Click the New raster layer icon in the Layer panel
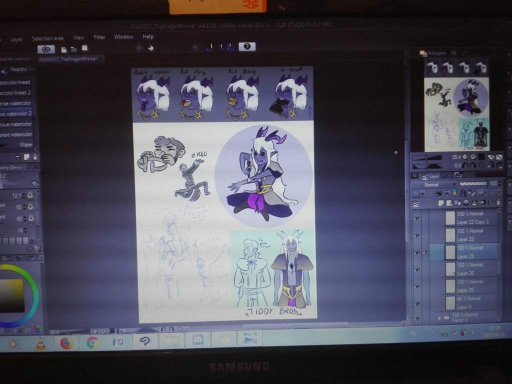 [x=441, y=203]
